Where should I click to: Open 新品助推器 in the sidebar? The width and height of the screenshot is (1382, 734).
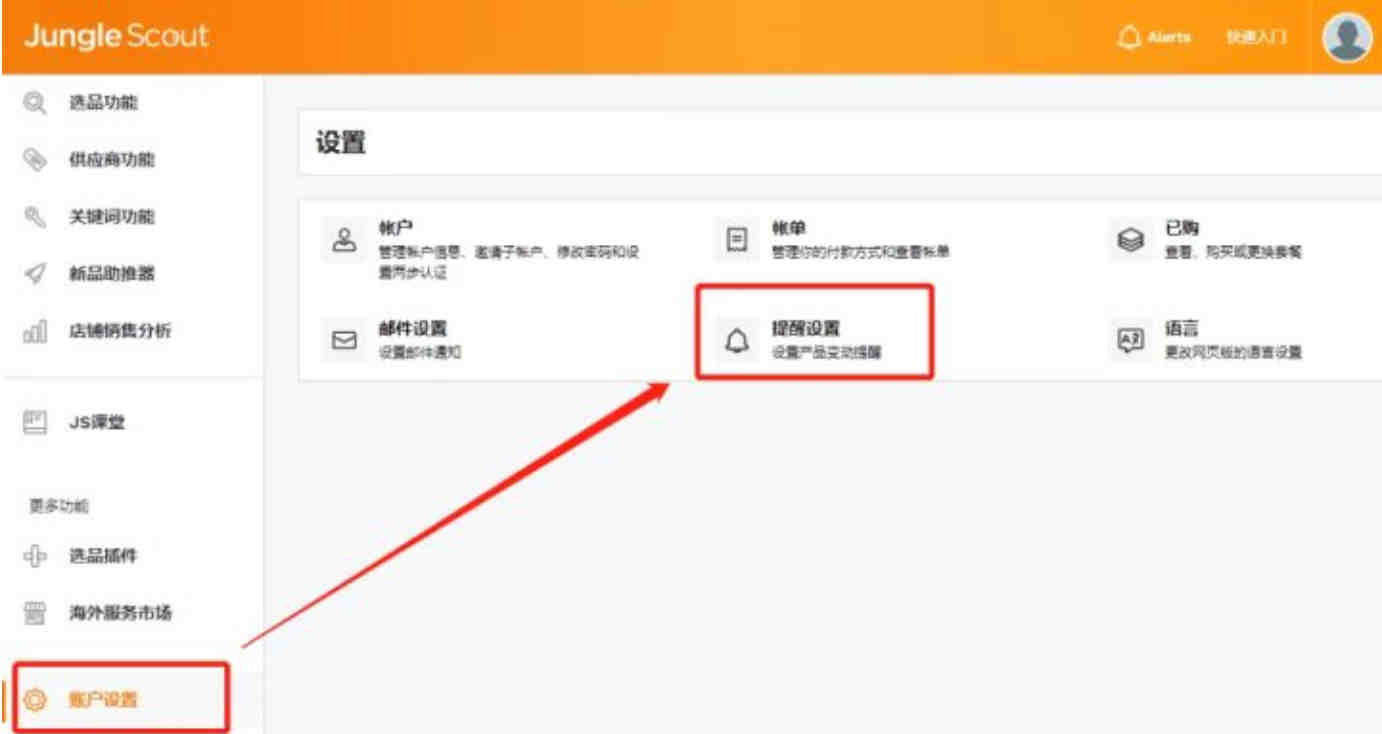111,274
